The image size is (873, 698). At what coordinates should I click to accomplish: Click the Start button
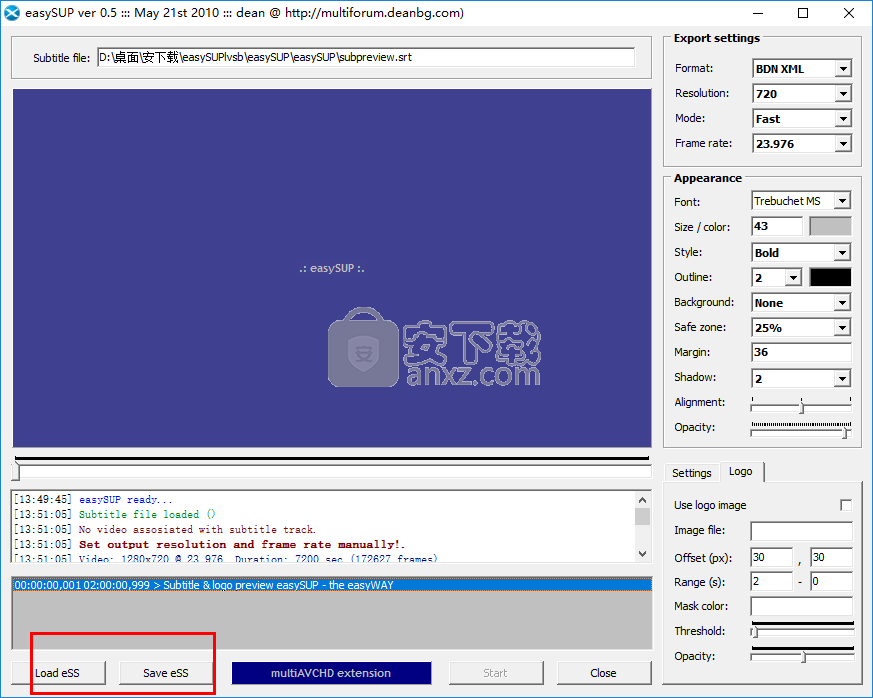pos(496,673)
